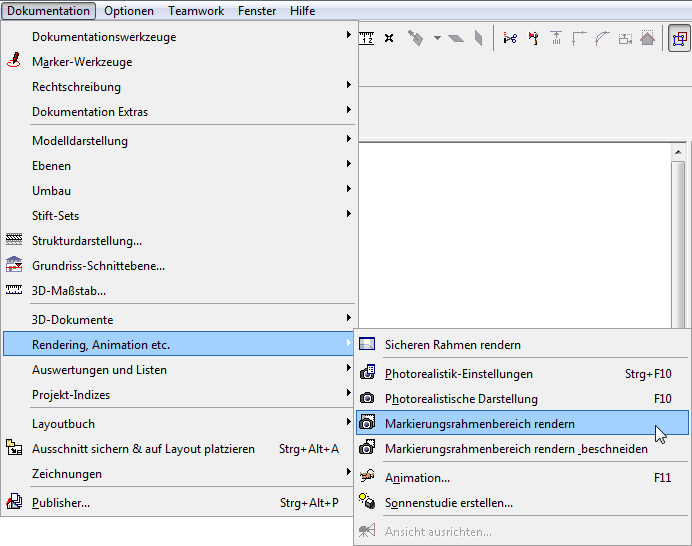This screenshot has width=692, height=546.
Task: Toggle the active suspend groups toolbar button
Action: [x=679, y=38]
